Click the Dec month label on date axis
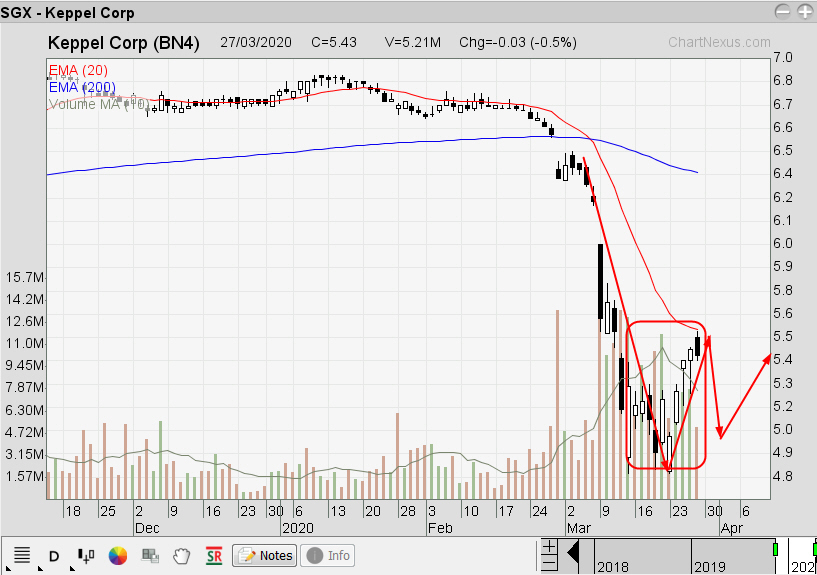This screenshot has height=575, width=817. pyautogui.click(x=147, y=528)
